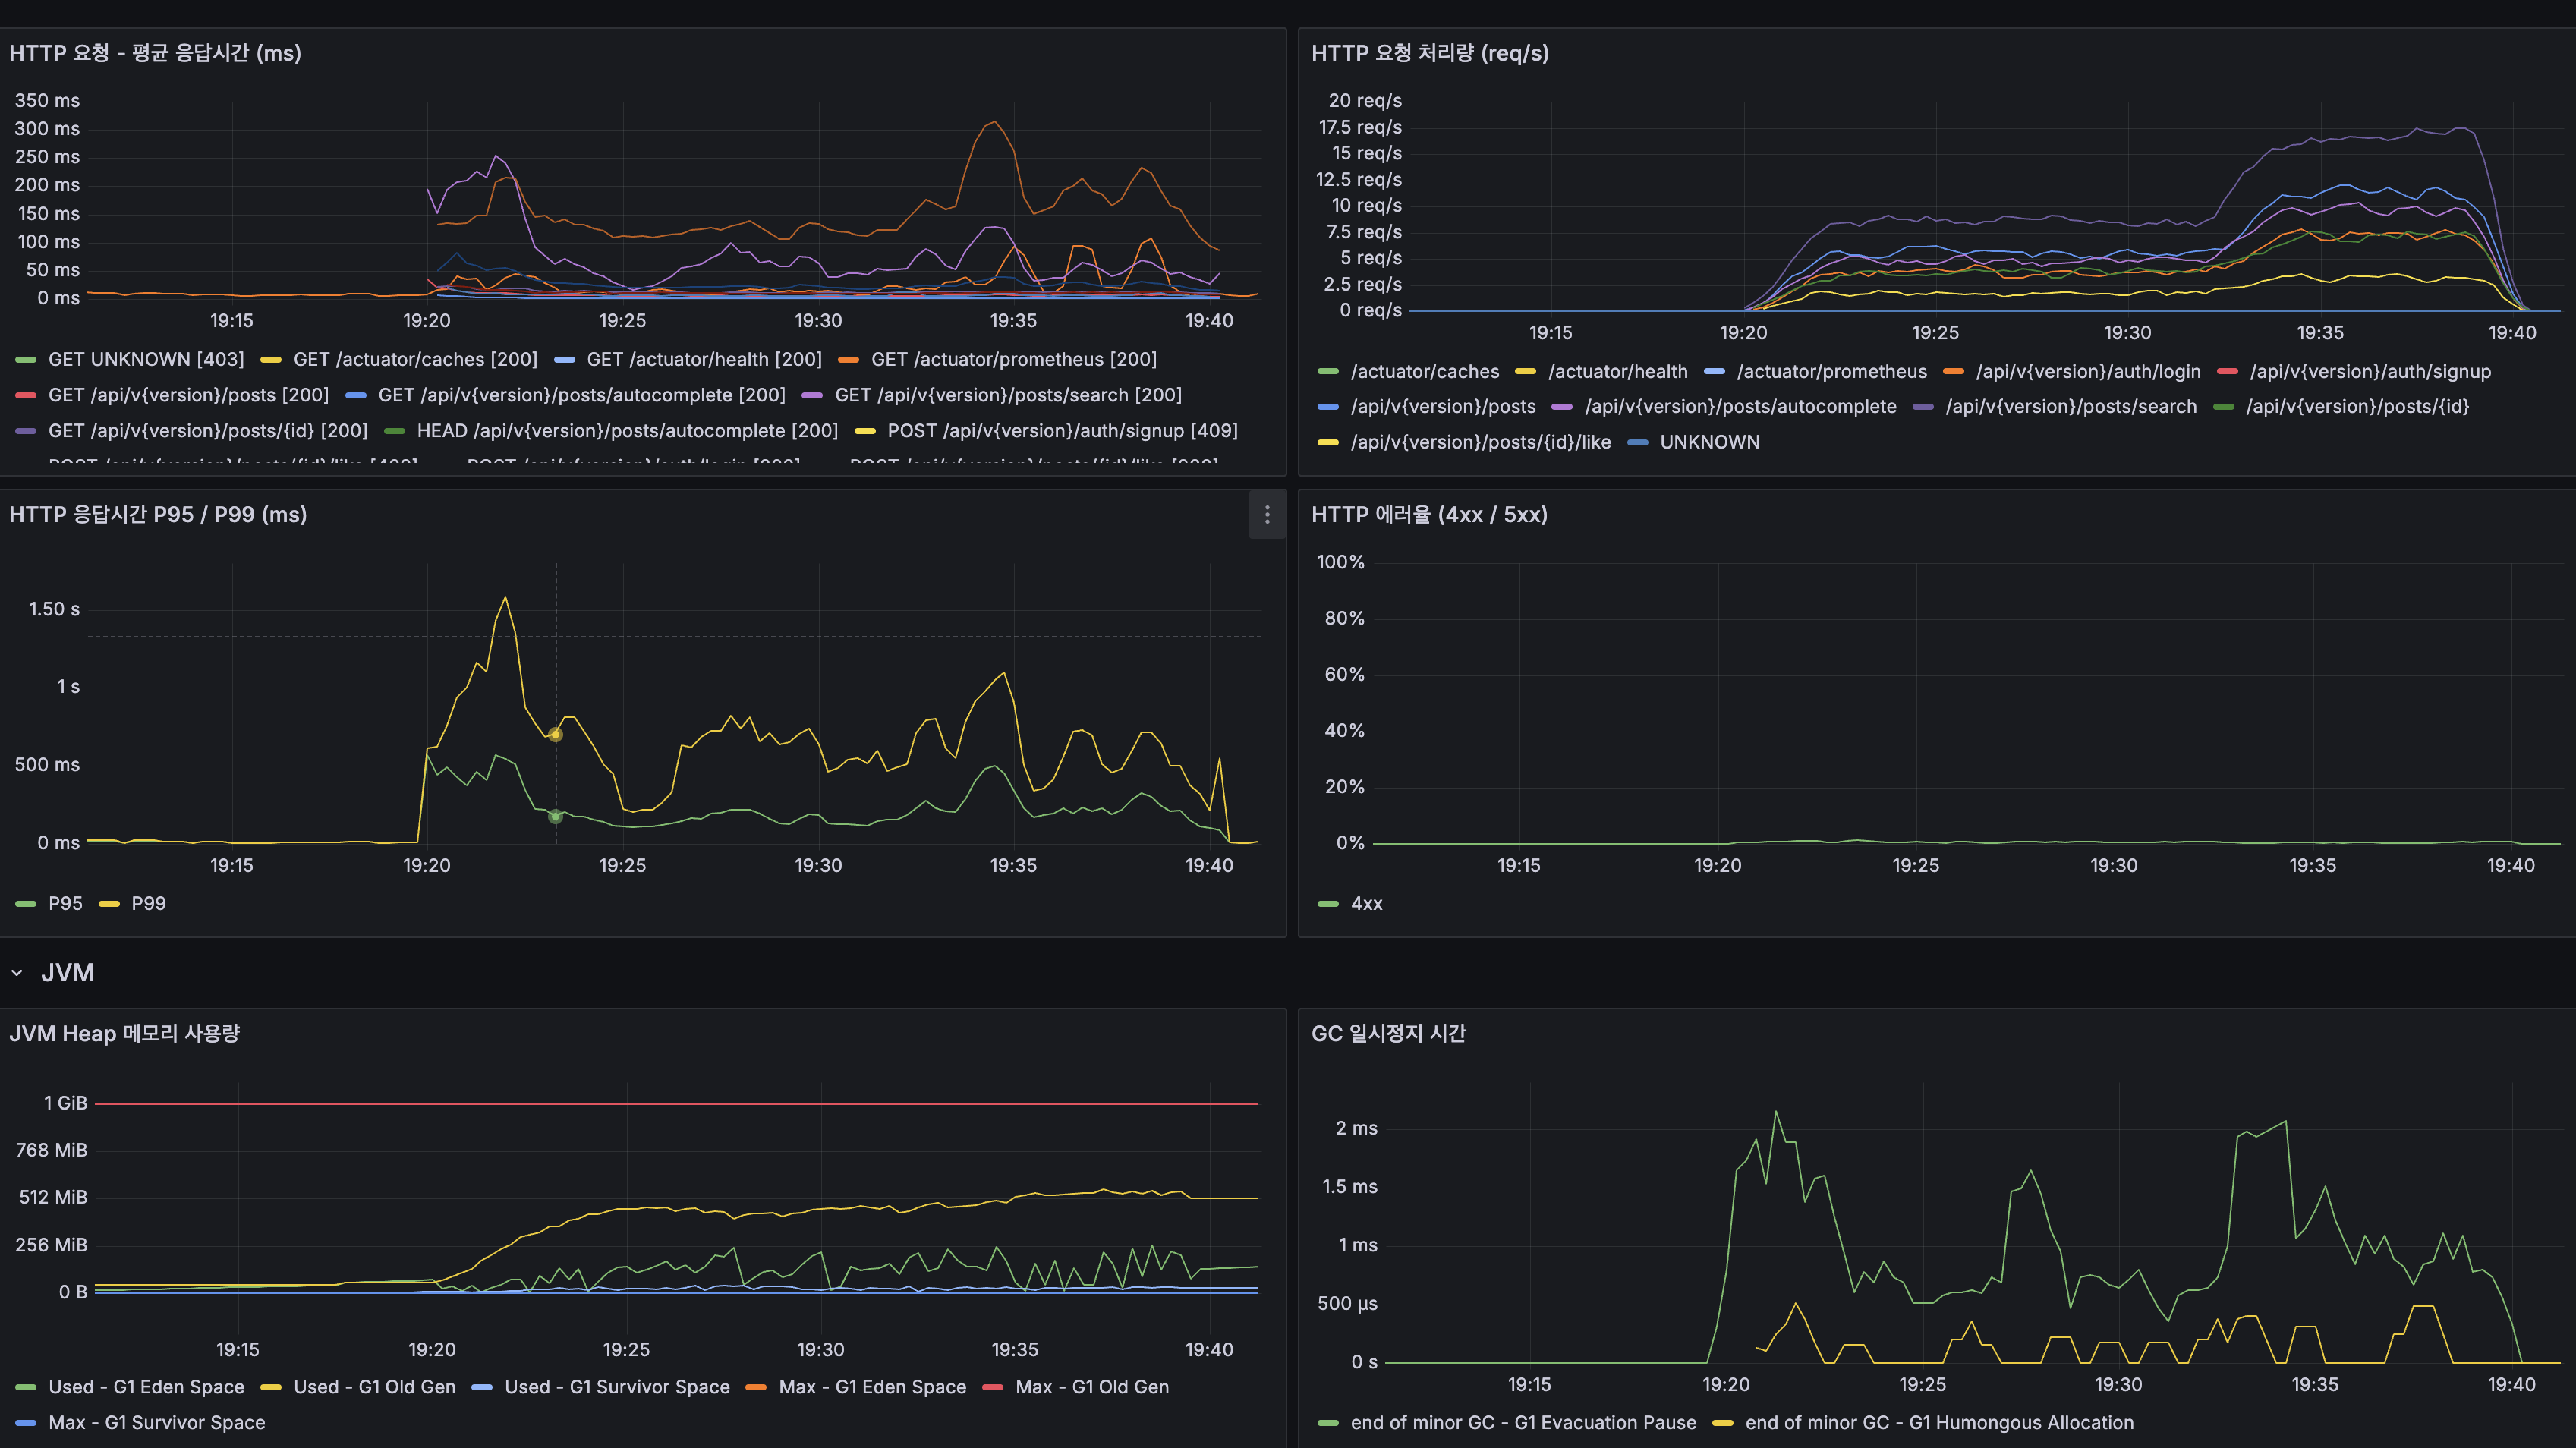Screen dimensions: 2576x1448
Task: Select 'end of minor GC - G1 Humongous Allocation' legend
Action: [1937, 1422]
